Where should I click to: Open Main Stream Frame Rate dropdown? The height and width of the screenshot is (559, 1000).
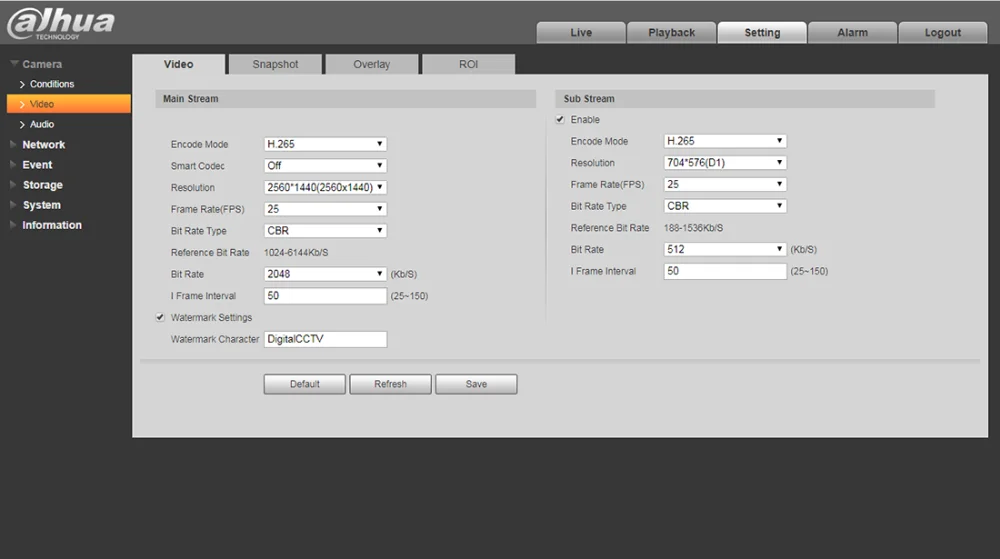[x=325, y=209]
